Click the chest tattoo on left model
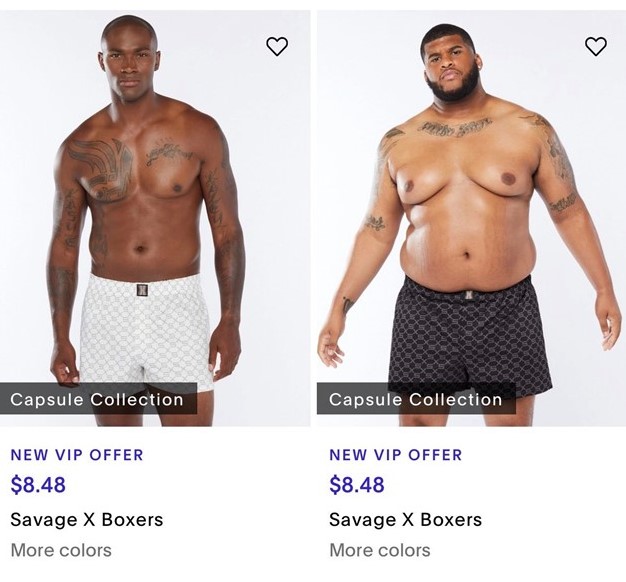This screenshot has height=582, width=626. pyautogui.click(x=100, y=170)
